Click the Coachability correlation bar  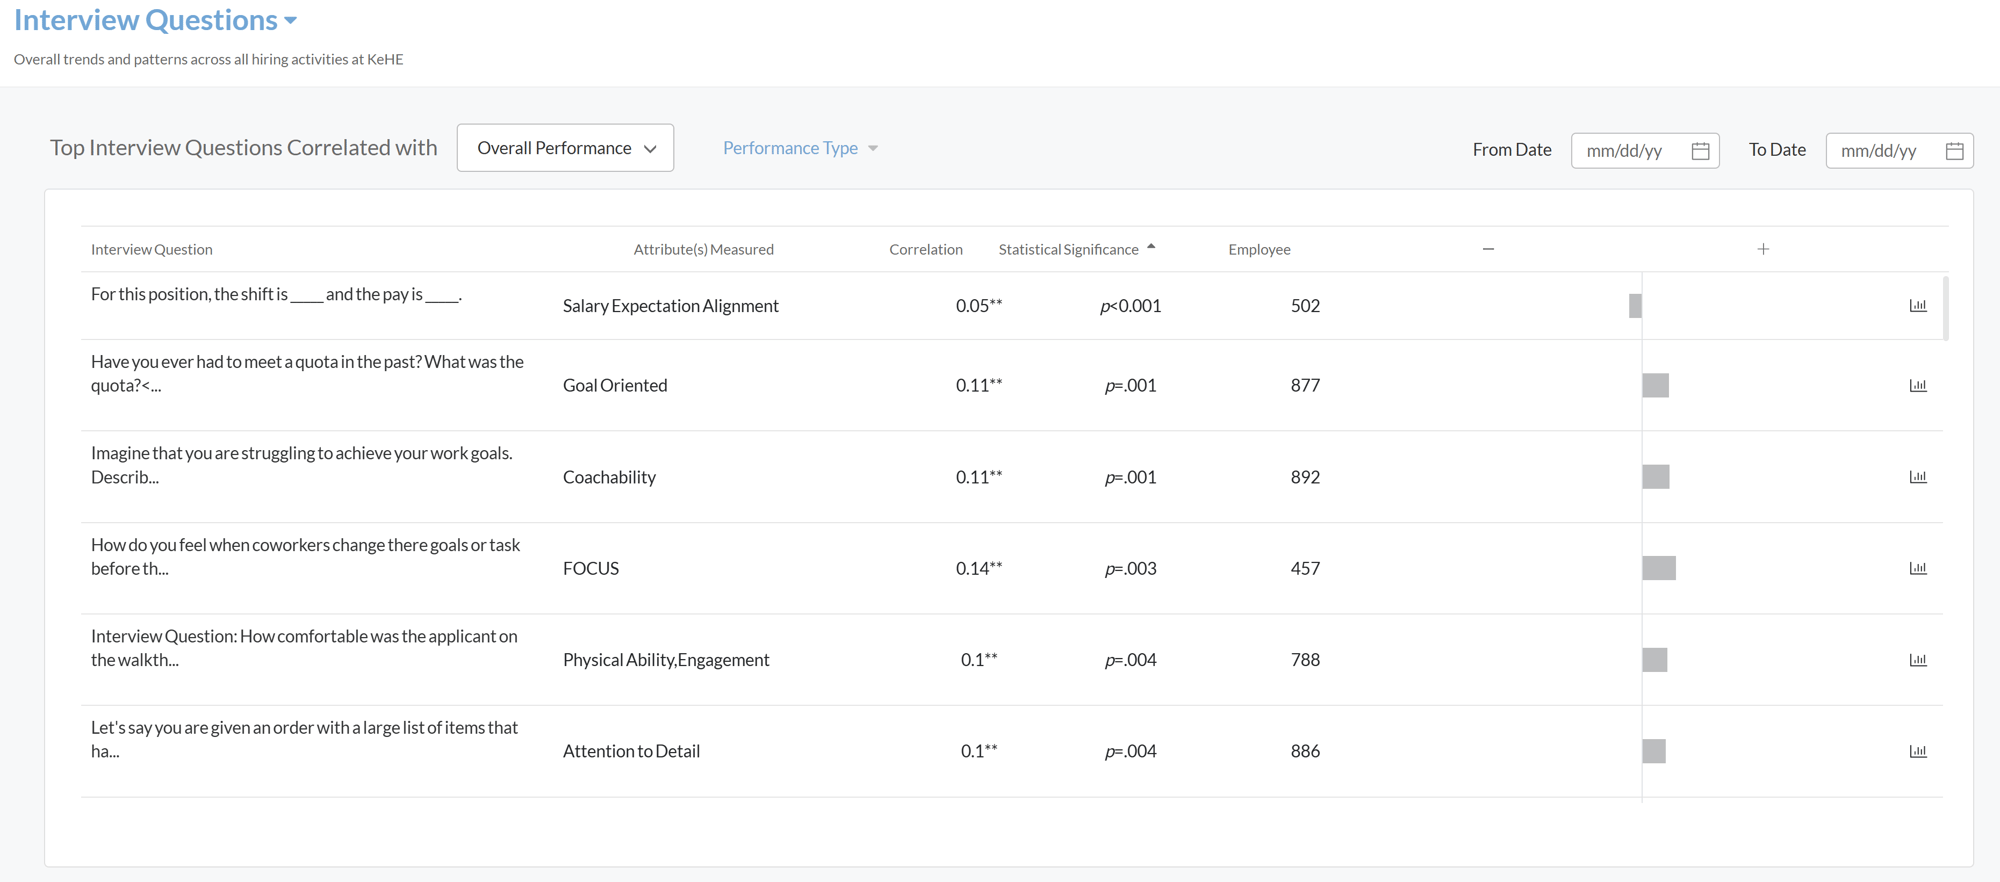[1655, 477]
